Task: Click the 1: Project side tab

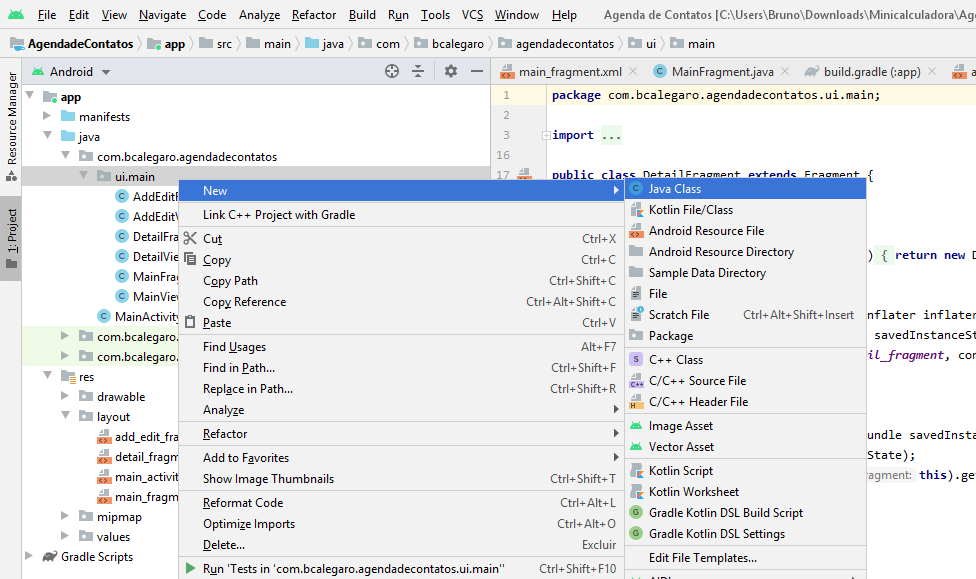Action: click(12, 236)
